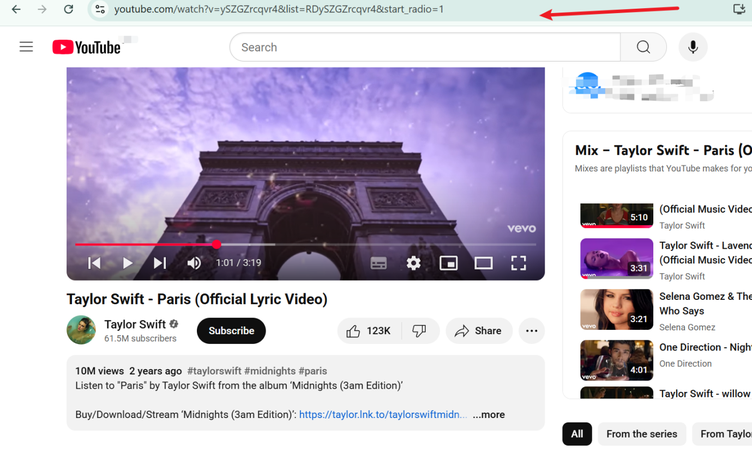The height and width of the screenshot is (449, 752).
Task: Skip to the next video
Action: pyautogui.click(x=160, y=263)
